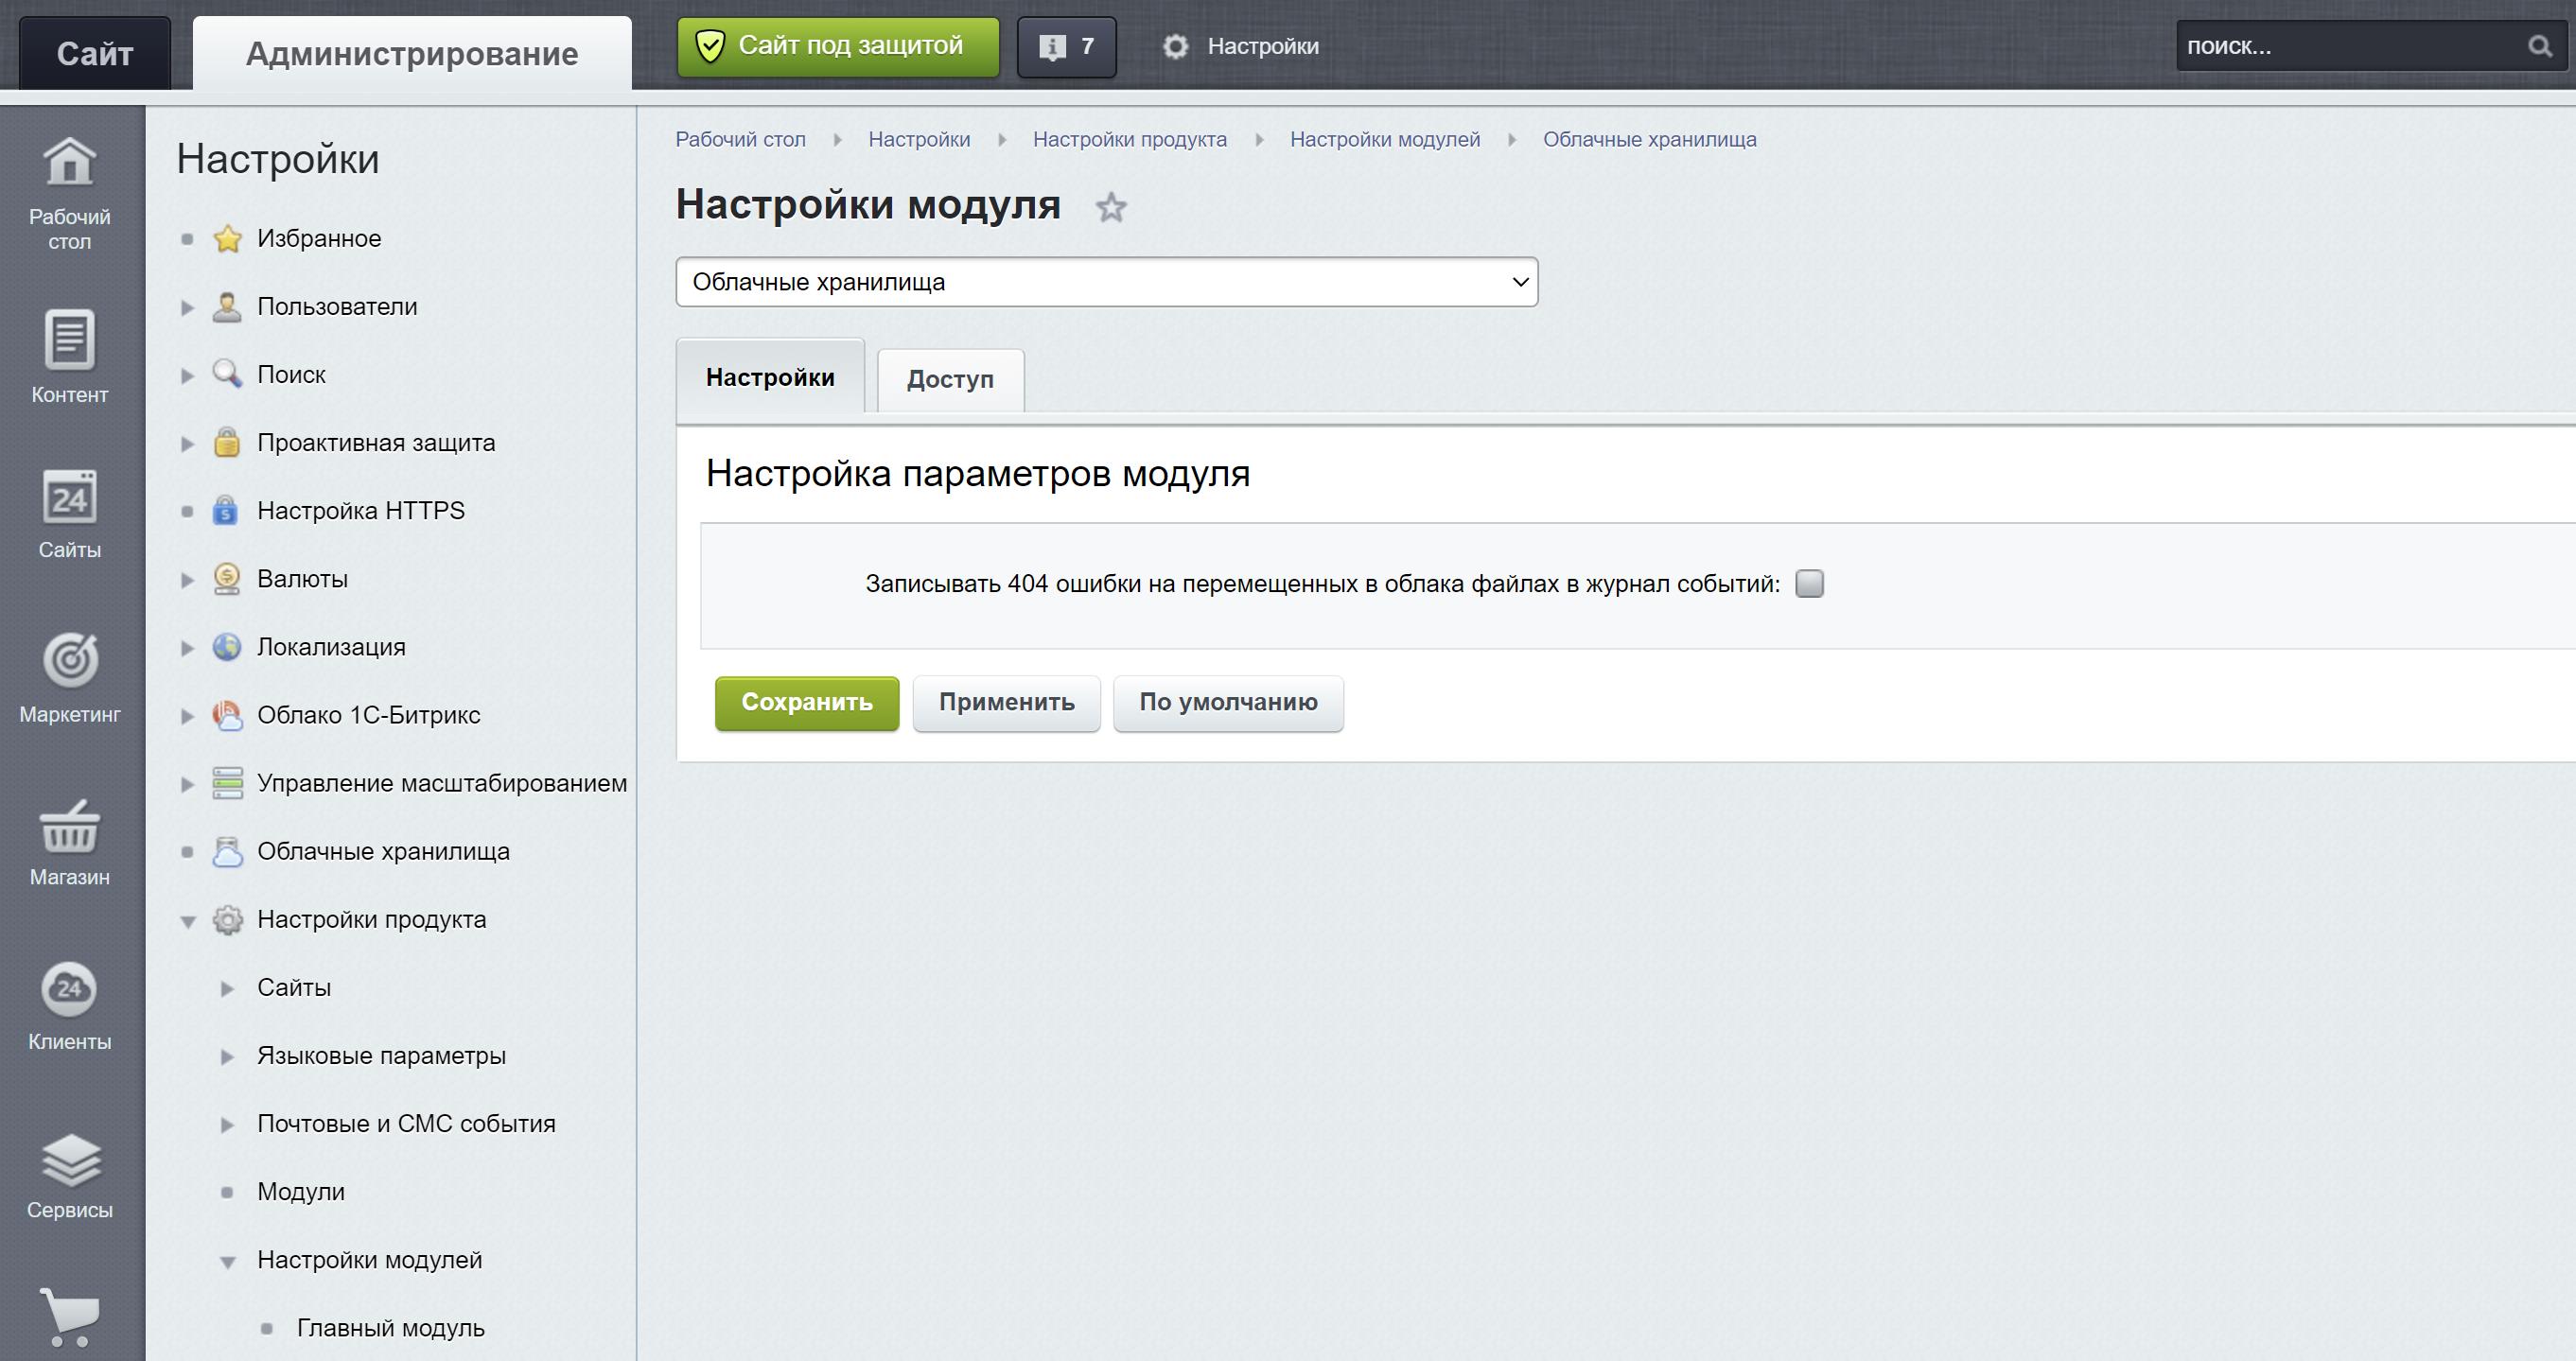The image size is (2576, 1361).
Task: Expand the Проактивная защита menu item
Action: (x=187, y=443)
